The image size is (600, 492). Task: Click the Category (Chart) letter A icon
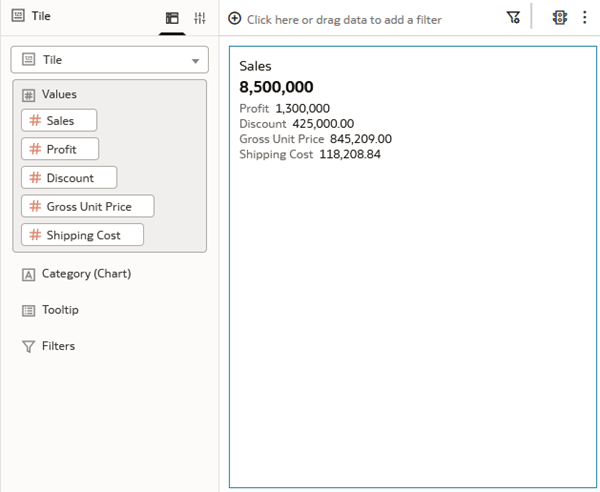point(28,275)
